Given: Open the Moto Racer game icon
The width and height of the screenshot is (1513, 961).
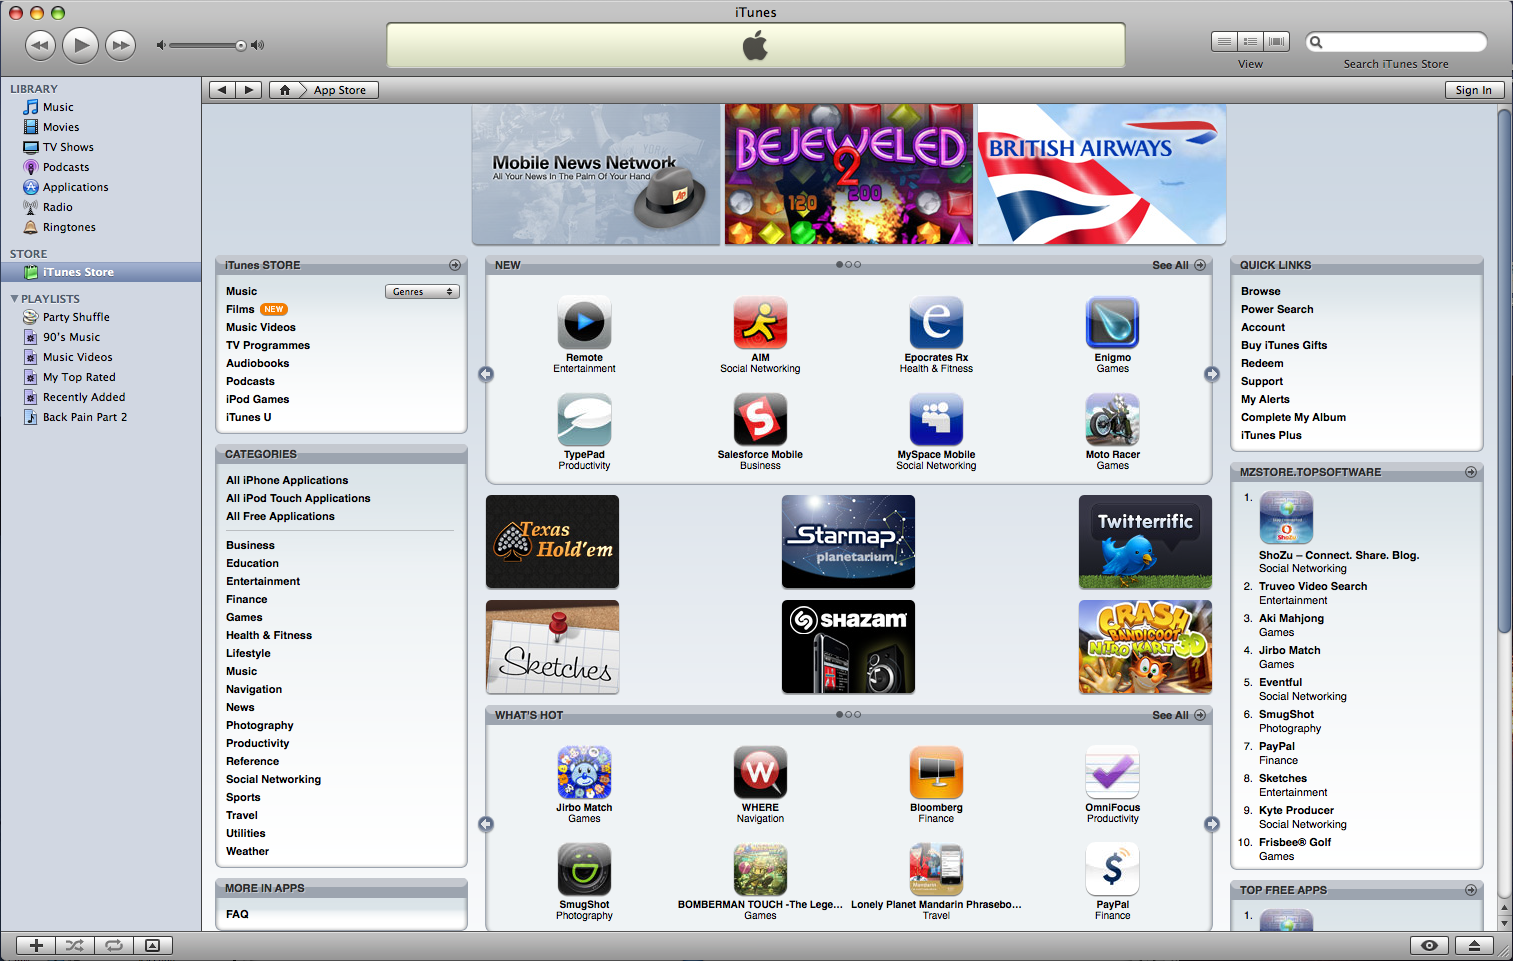Looking at the screenshot, I should pos(1112,420).
